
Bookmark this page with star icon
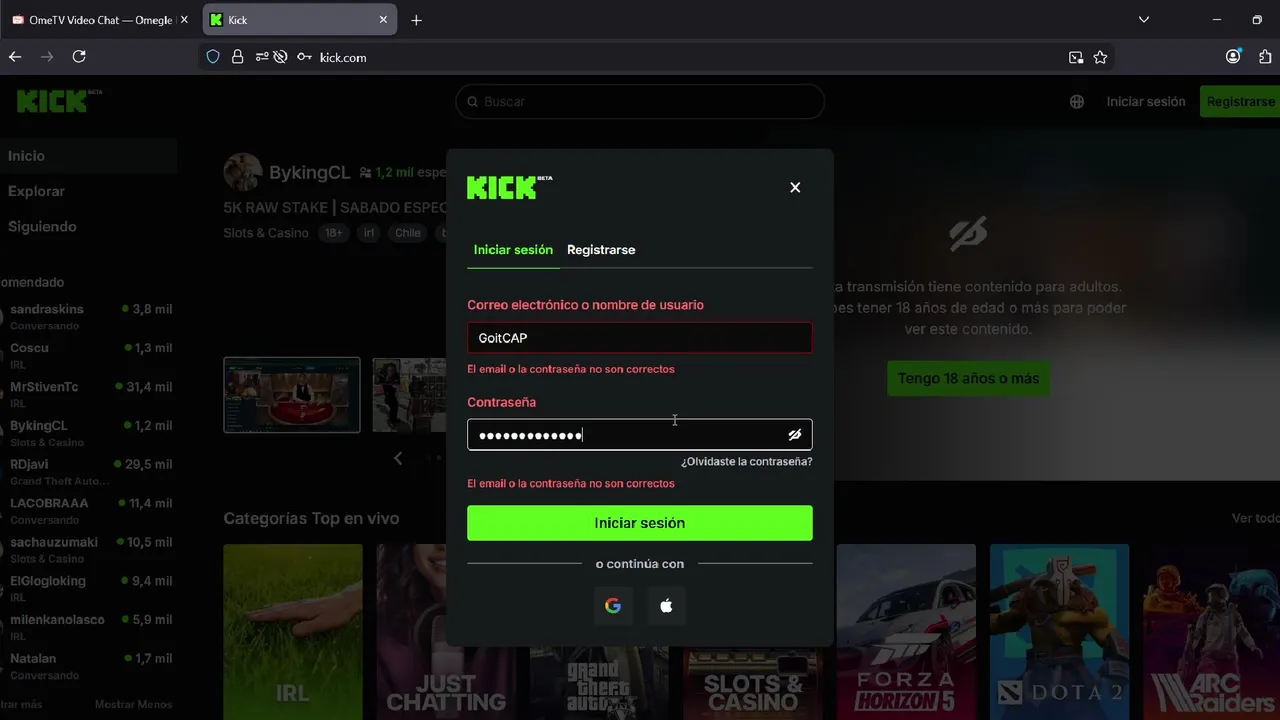pyautogui.click(x=1100, y=57)
